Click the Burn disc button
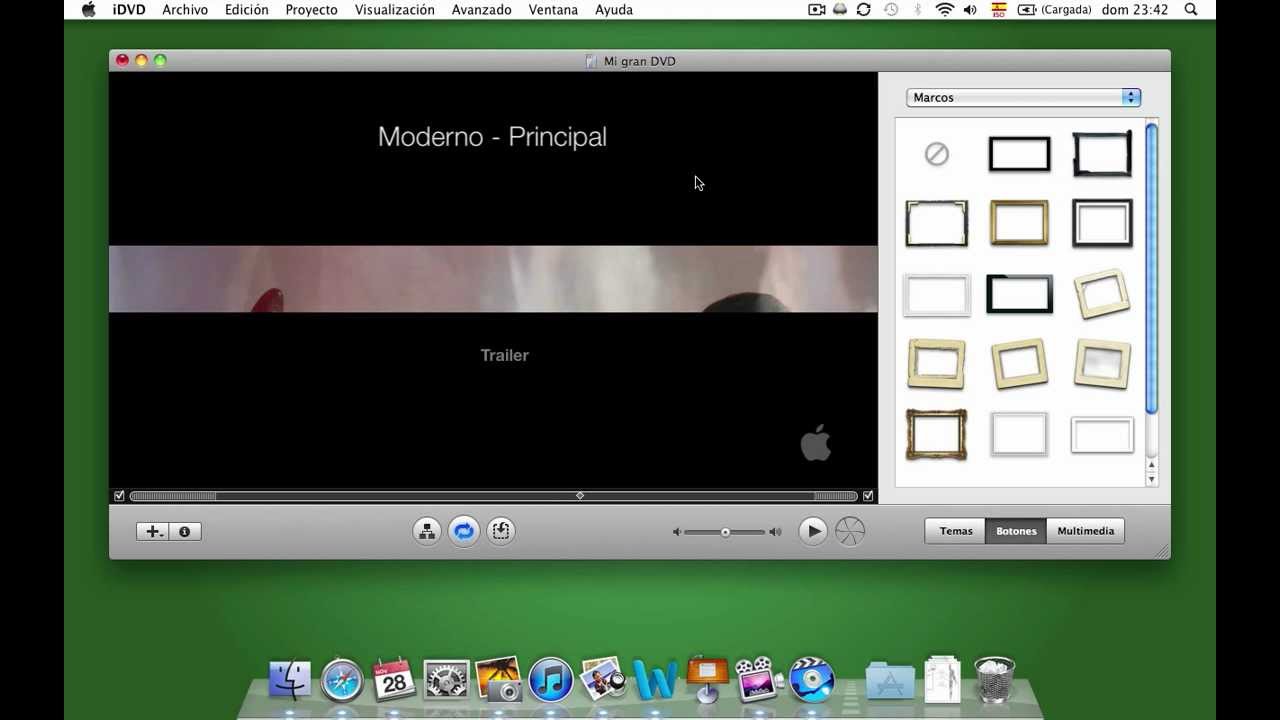This screenshot has width=1280, height=720. point(850,531)
